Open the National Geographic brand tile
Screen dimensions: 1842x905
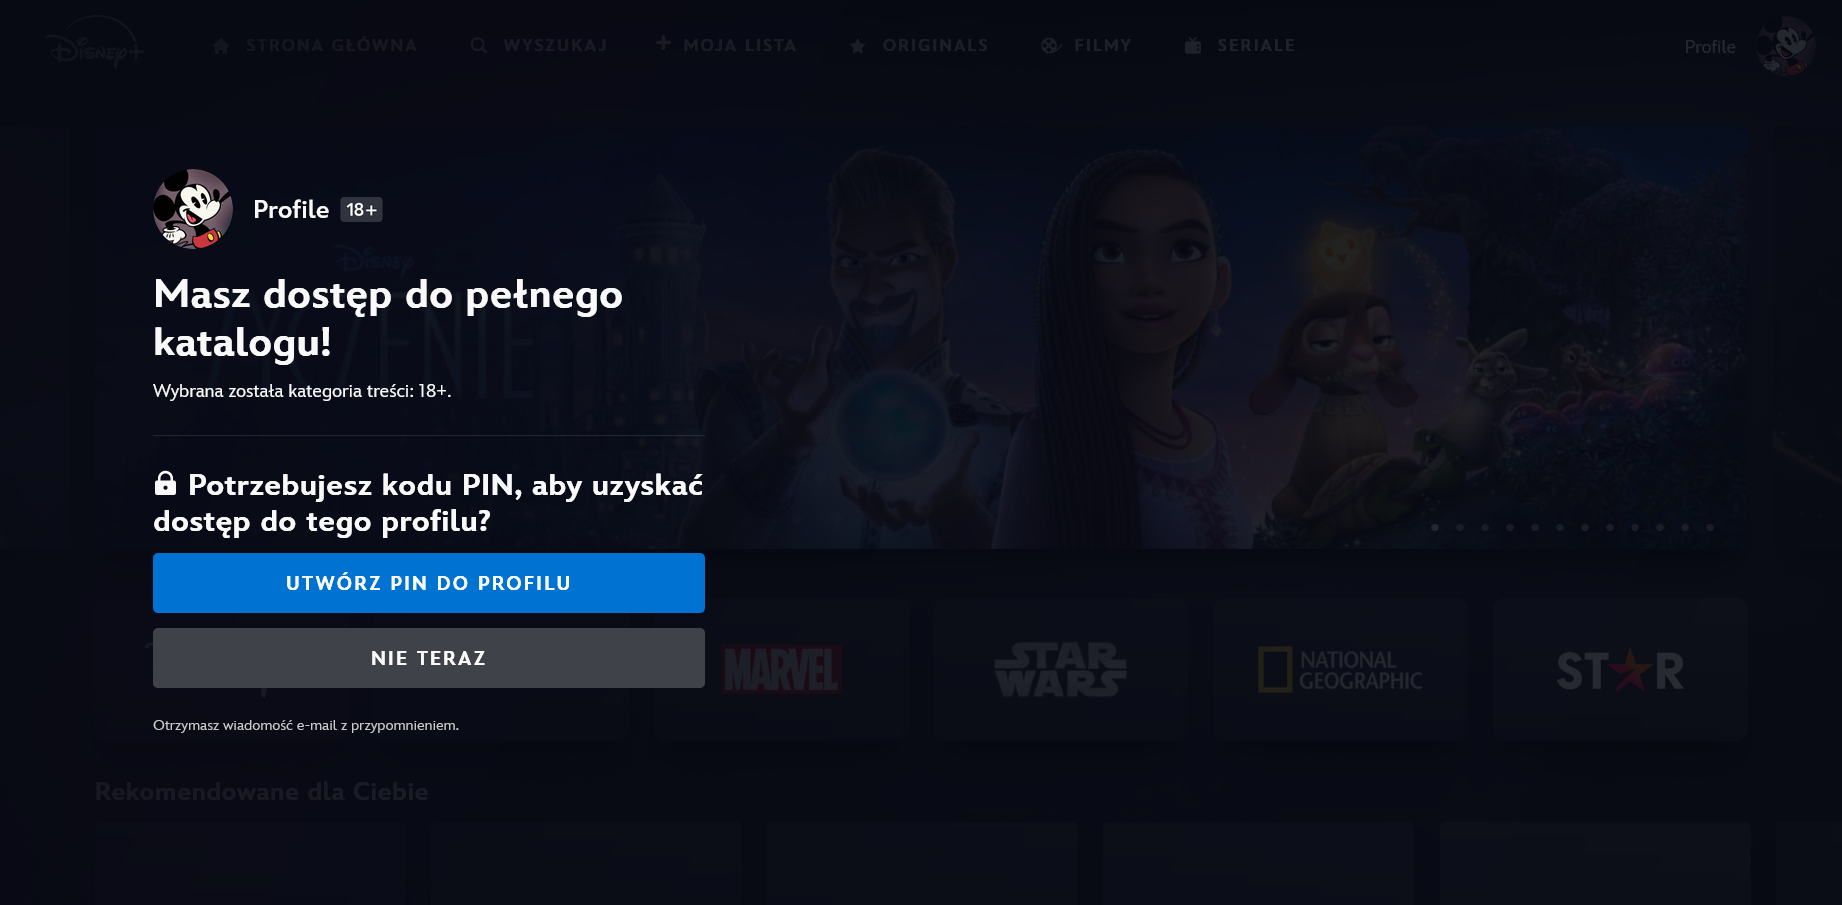(1340, 669)
